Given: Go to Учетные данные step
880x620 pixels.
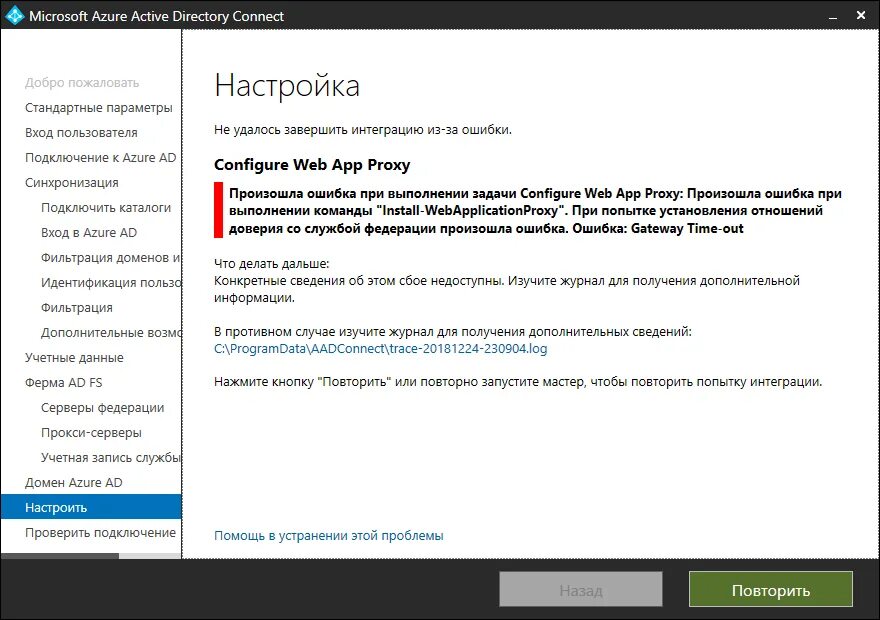Looking at the screenshot, I should [x=74, y=357].
